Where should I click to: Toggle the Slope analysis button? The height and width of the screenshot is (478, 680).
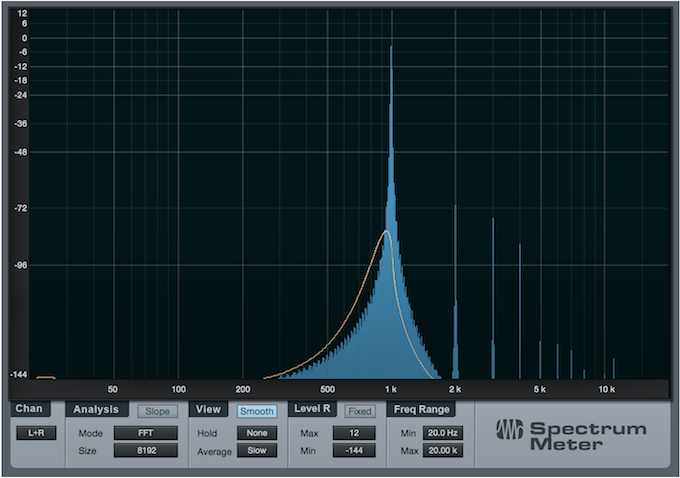pyautogui.click(x=157, y=411)
